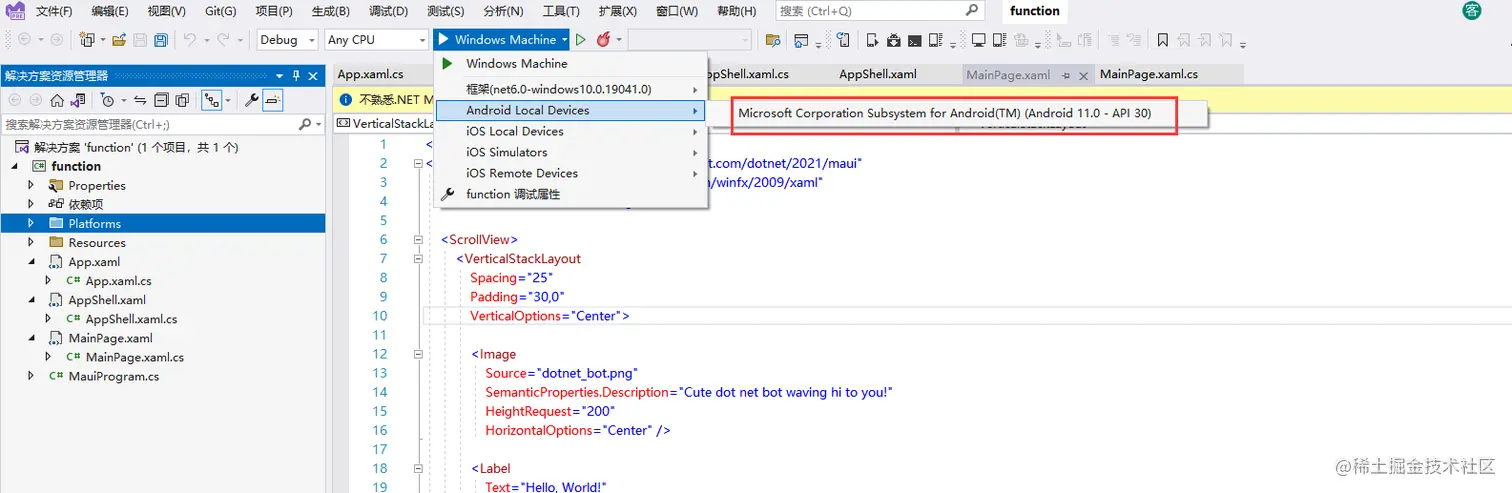This screenshot has height=493, width=1512.
Task: Toggle track active item view button
Action: [211, 100]
